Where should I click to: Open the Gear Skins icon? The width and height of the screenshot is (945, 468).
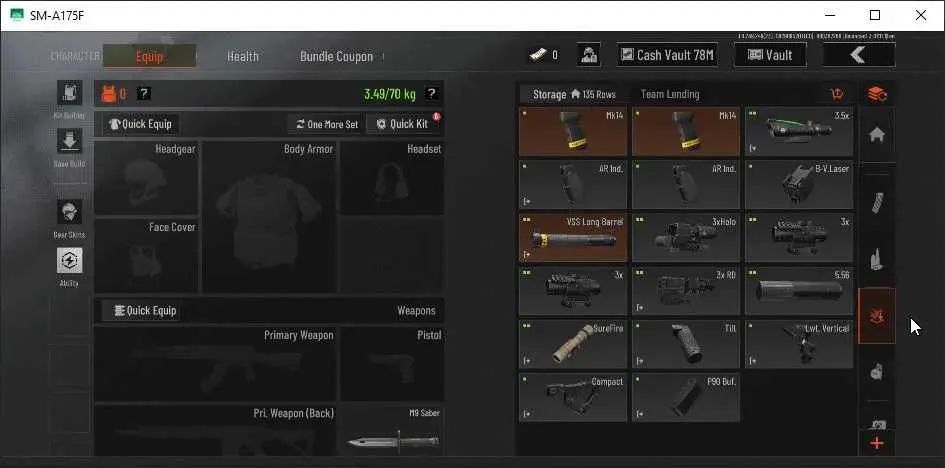pyautogui.click(x=69, y=212)
